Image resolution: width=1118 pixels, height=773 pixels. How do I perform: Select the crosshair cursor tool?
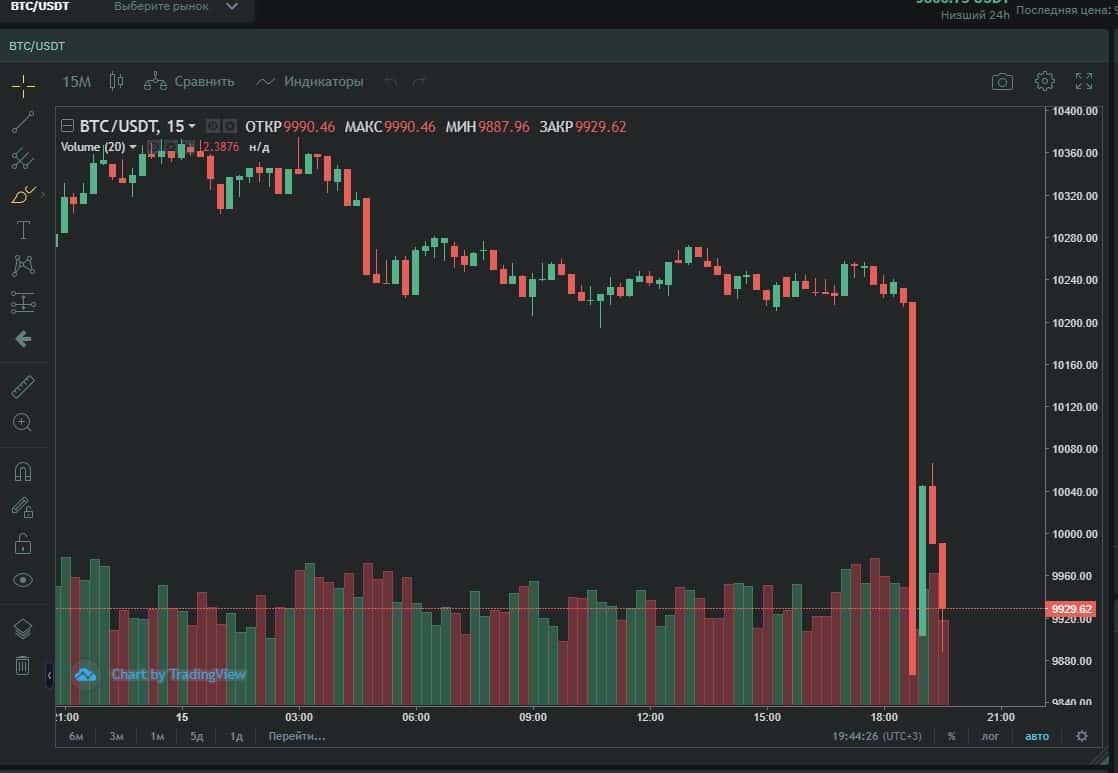point(23,85)
